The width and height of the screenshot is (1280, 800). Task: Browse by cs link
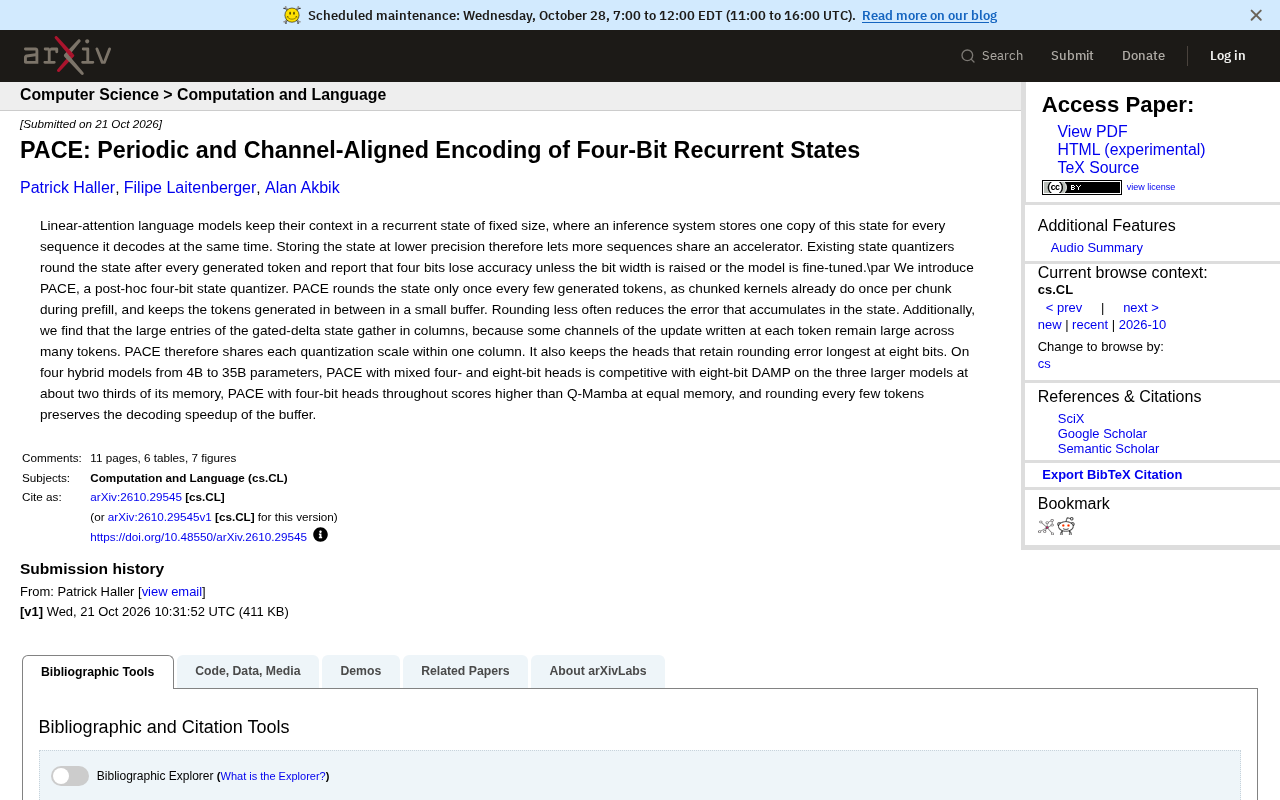1044,364
